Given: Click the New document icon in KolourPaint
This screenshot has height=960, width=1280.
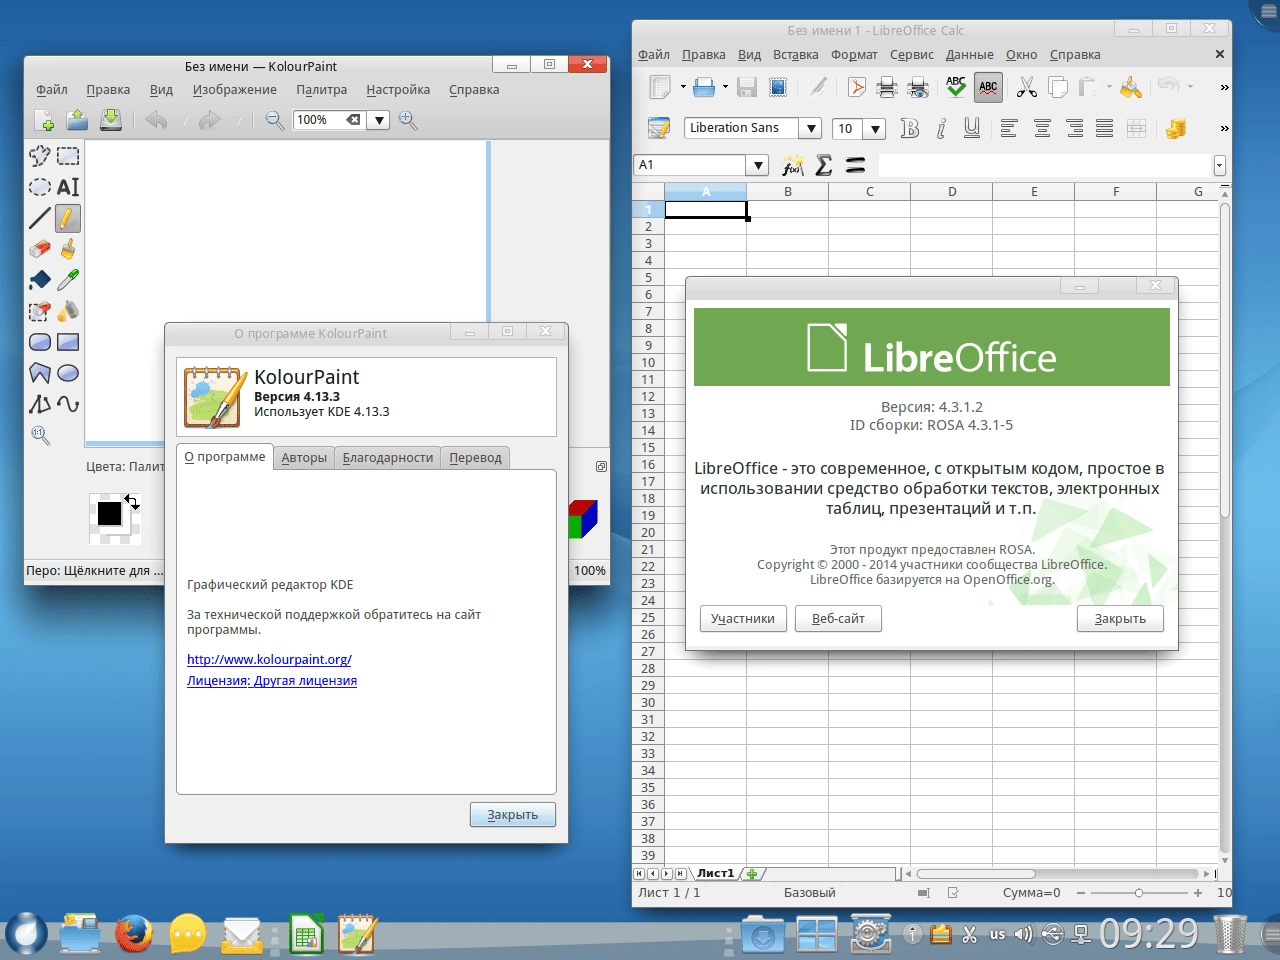Looking at the screenshot, I should 44,120.
